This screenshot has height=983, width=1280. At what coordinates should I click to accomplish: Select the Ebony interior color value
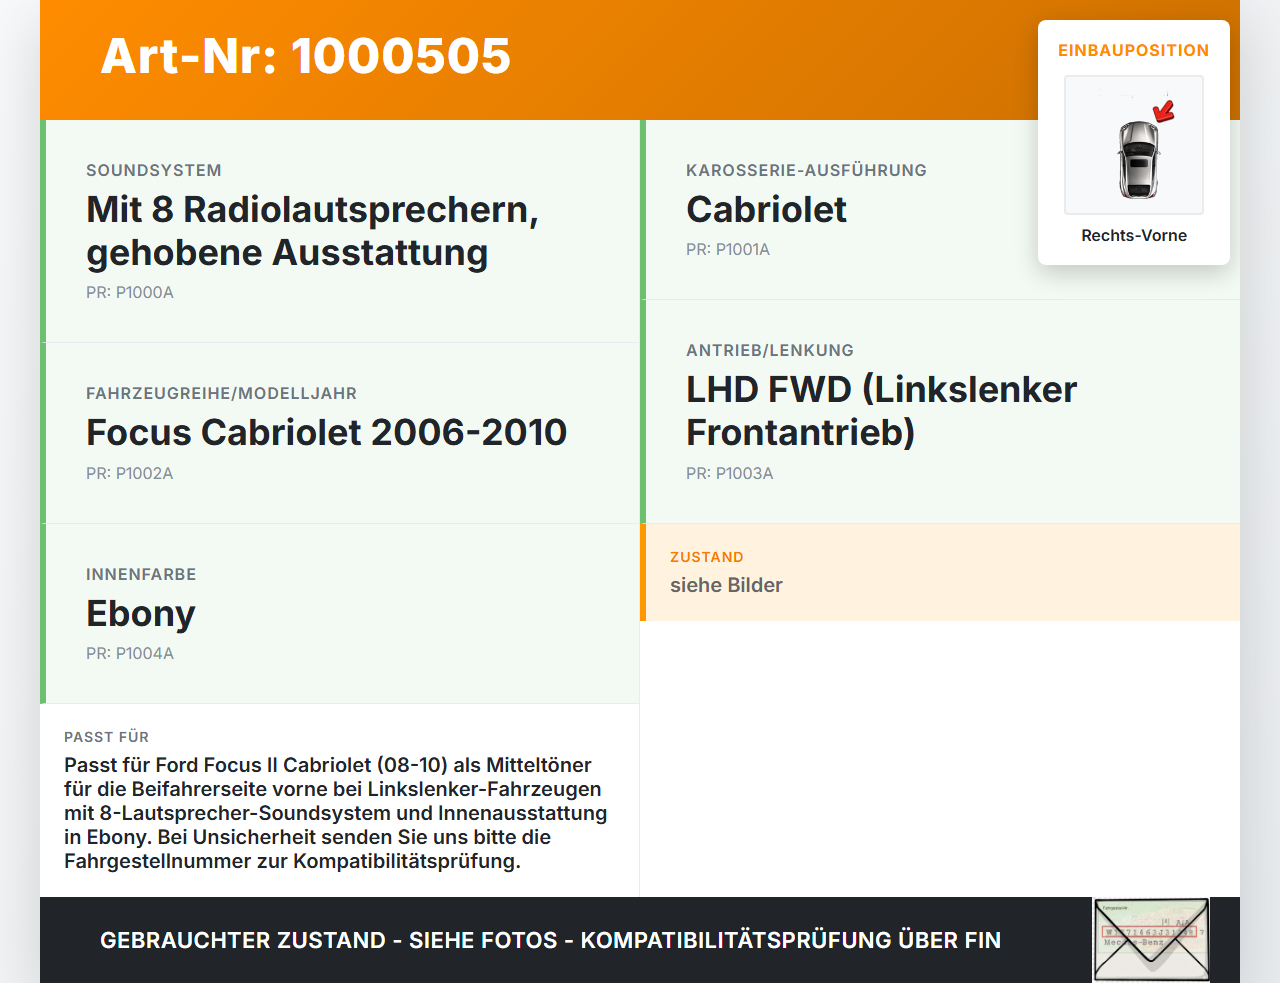(x=141, y=613)
